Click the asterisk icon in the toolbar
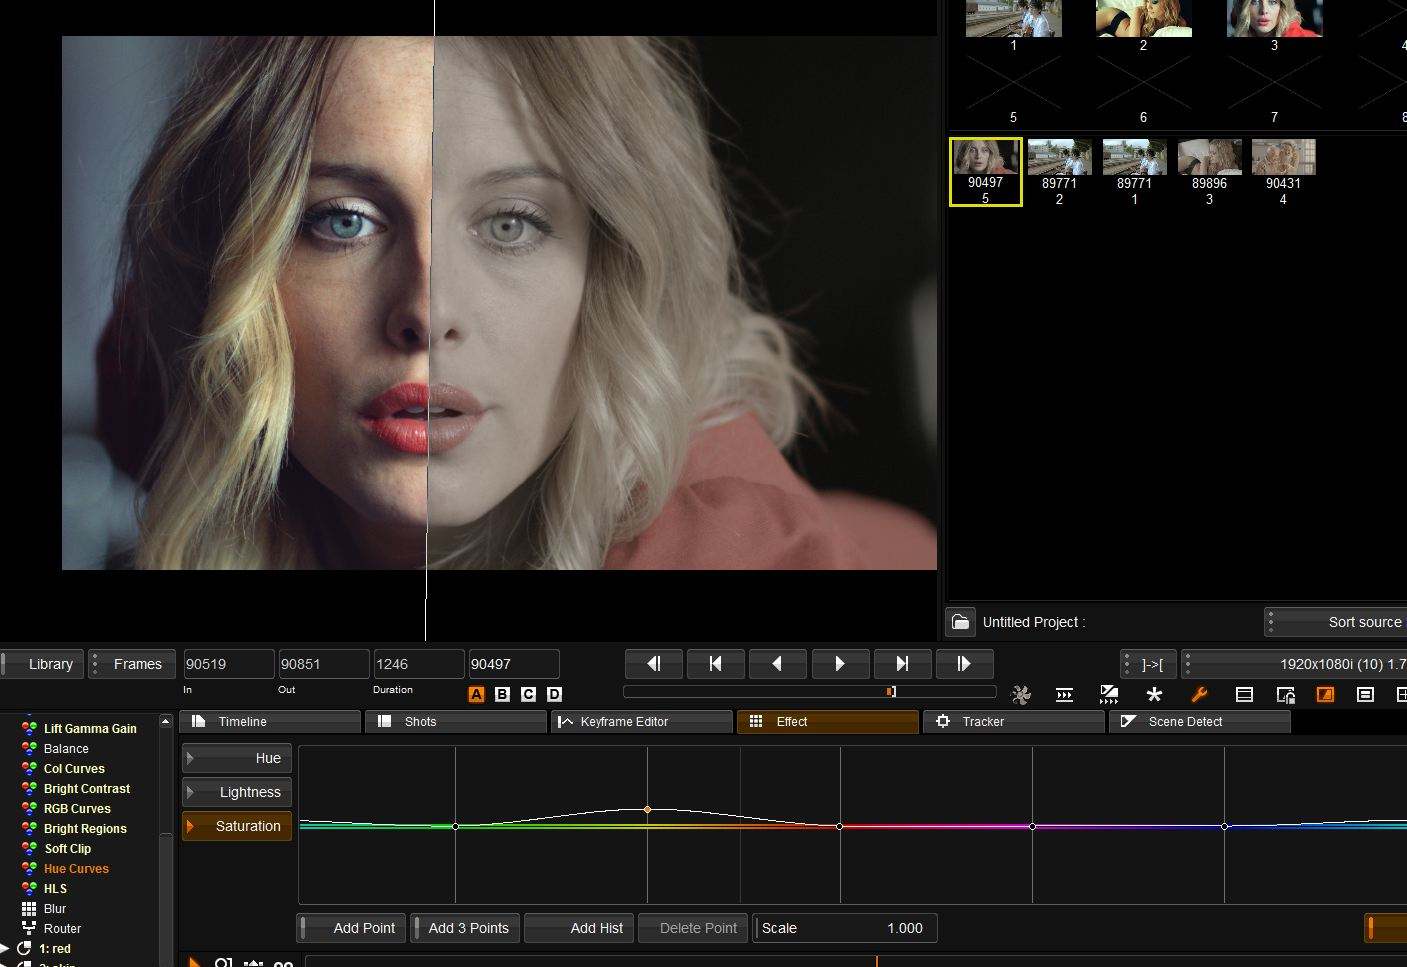This screenshot has height=967, width=1407. [x=1154, y=694]
